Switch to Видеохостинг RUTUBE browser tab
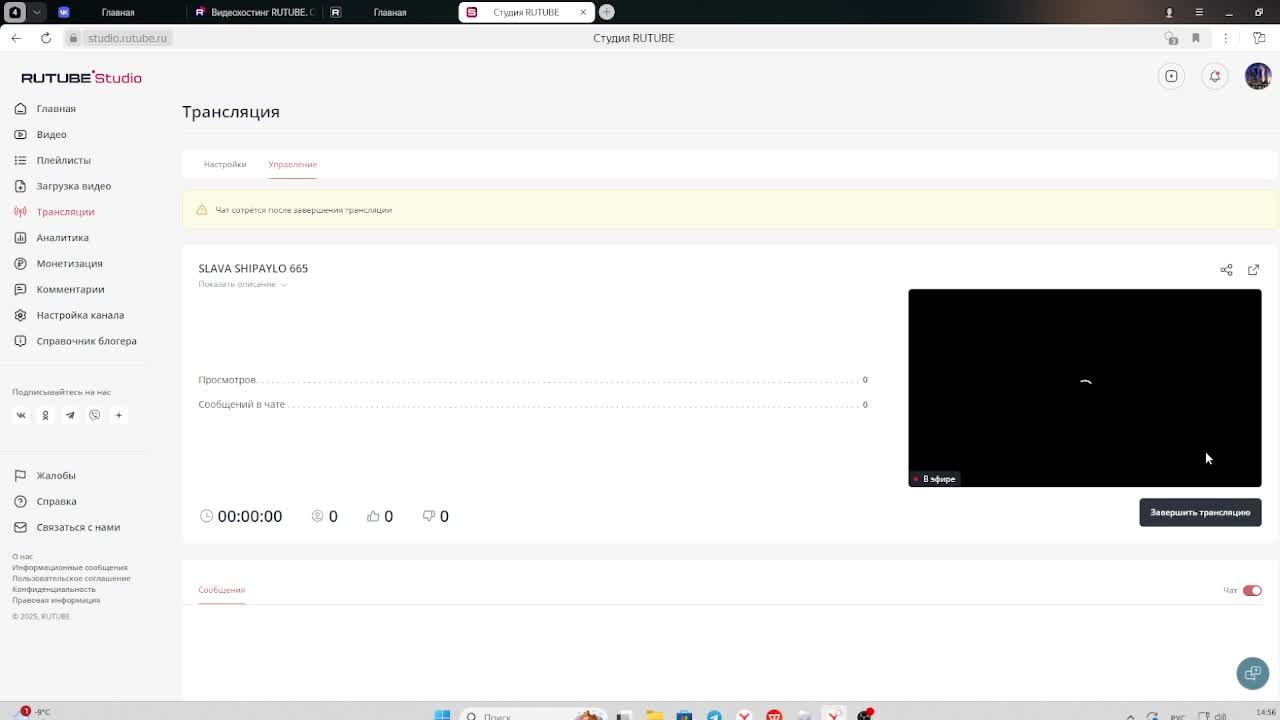This screenshot has height=720, width=1280. (x=254, y=12)
